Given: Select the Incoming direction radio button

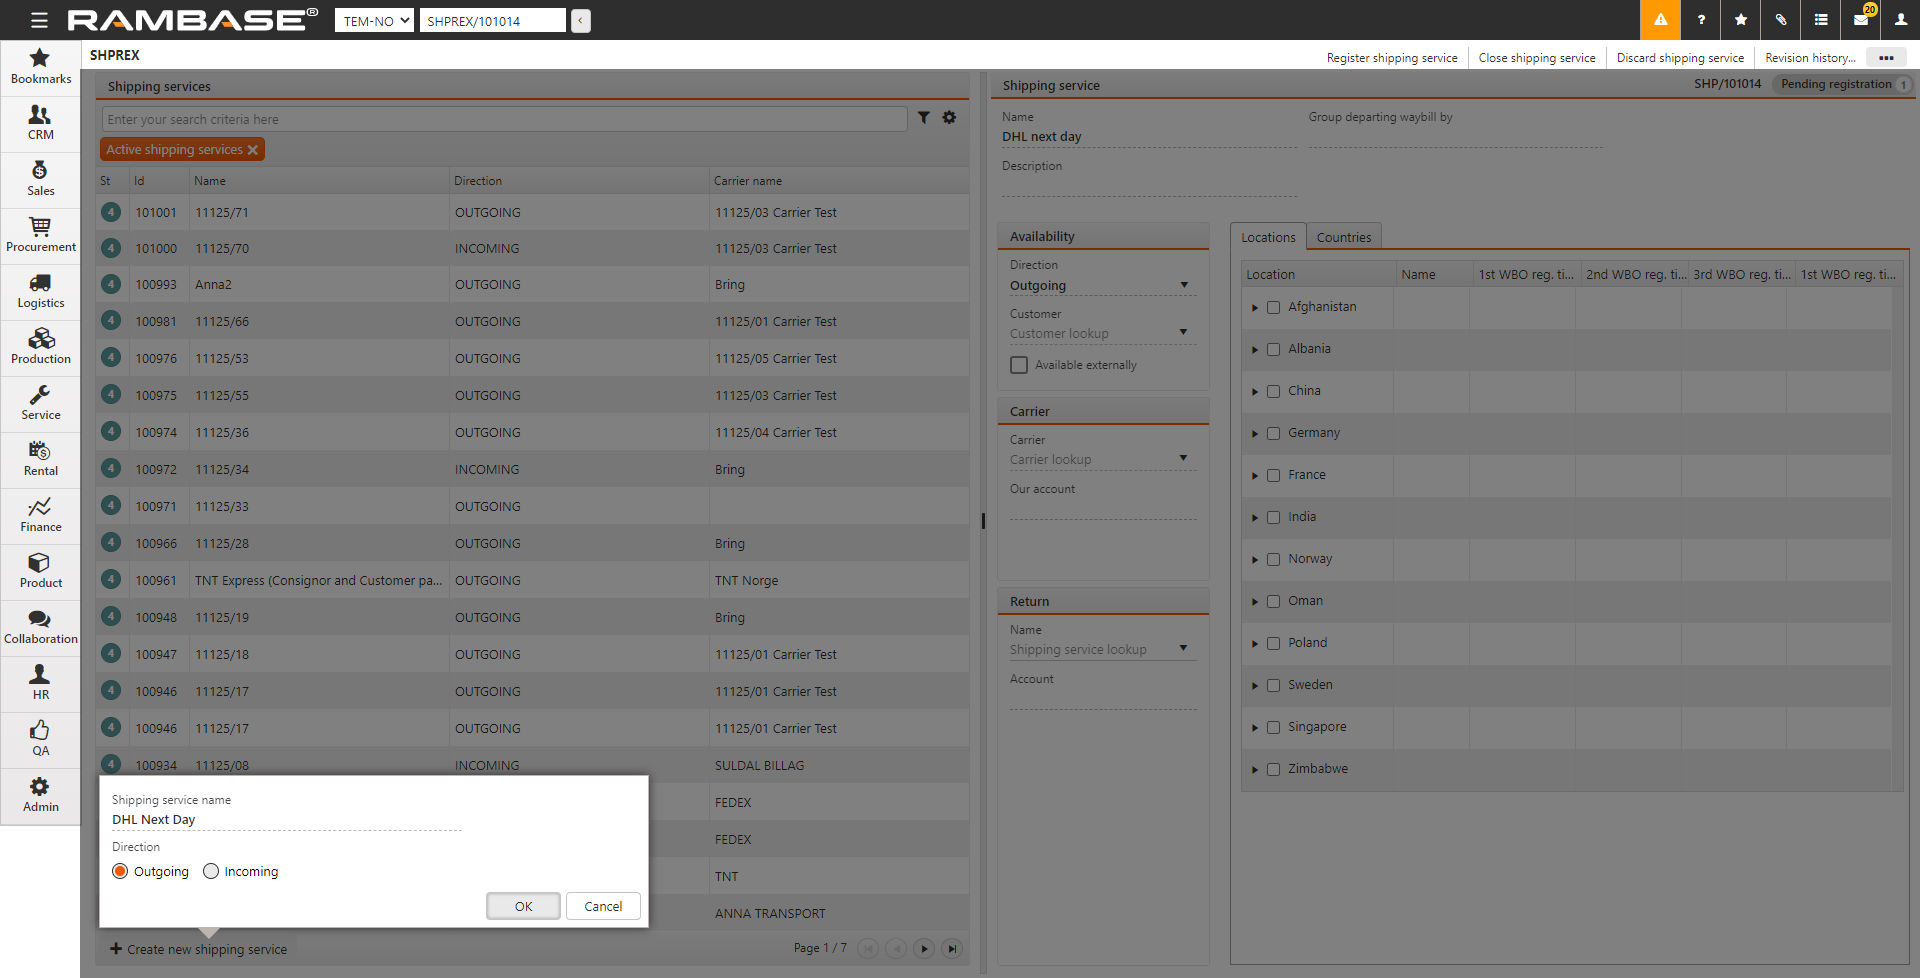Looking at the screenshot, I should [x=211, y=871].
